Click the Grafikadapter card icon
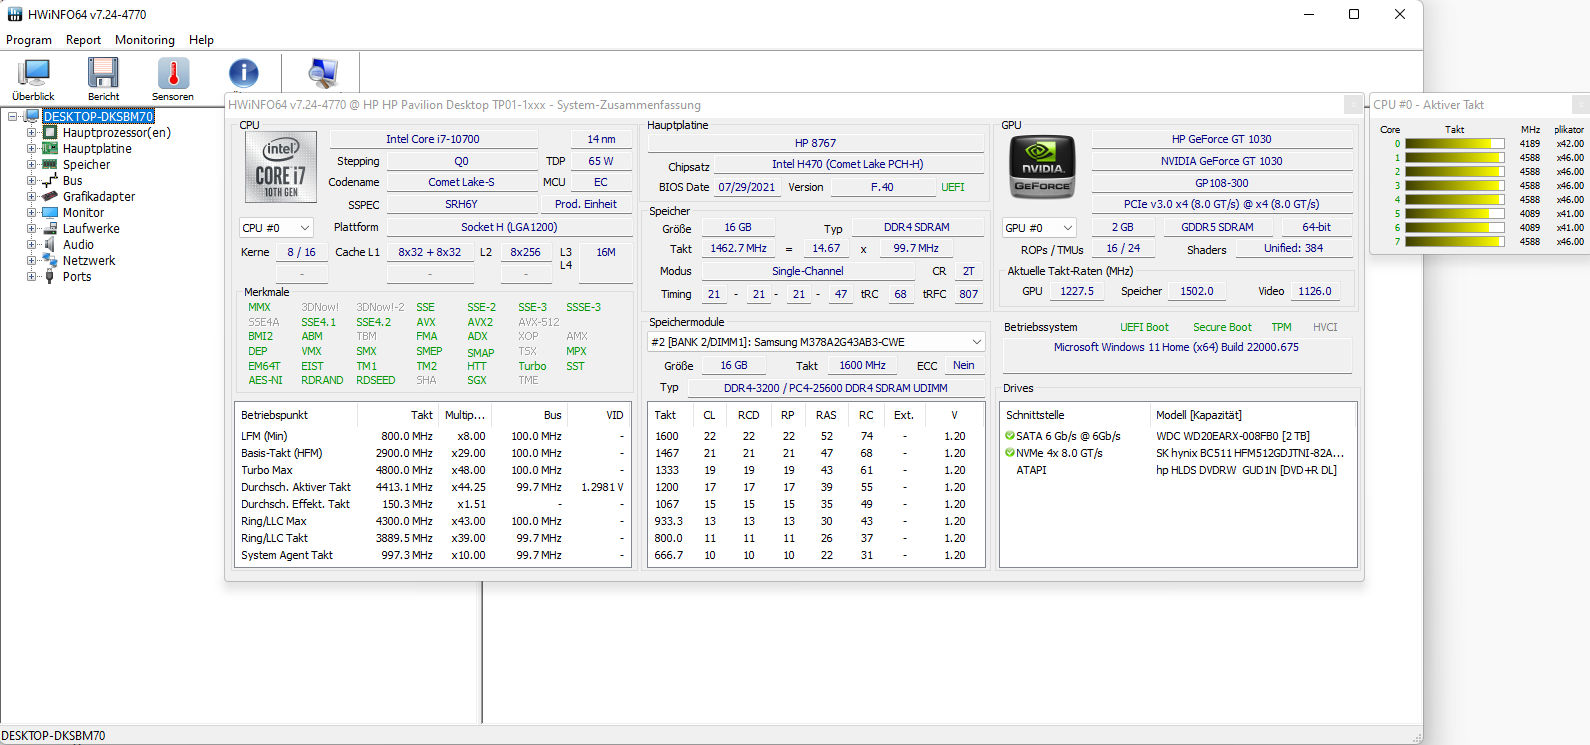Viewport: 1590px width, 745px height. pos(49,196)
